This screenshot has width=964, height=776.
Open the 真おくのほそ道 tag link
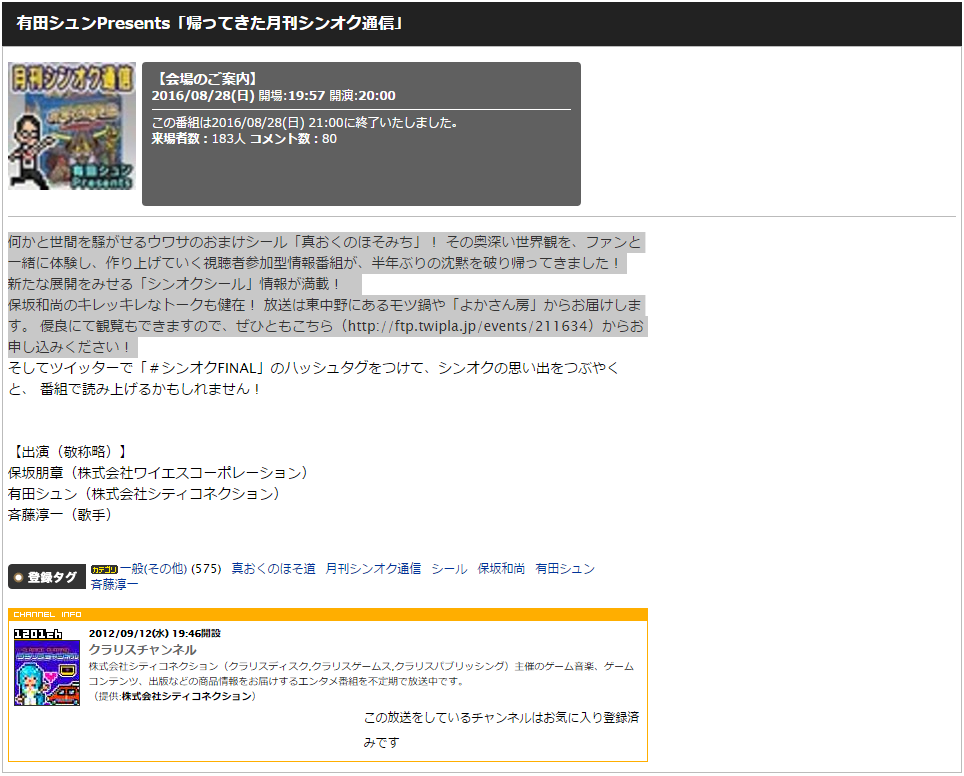pyautogui.click(x=273, y=569)
